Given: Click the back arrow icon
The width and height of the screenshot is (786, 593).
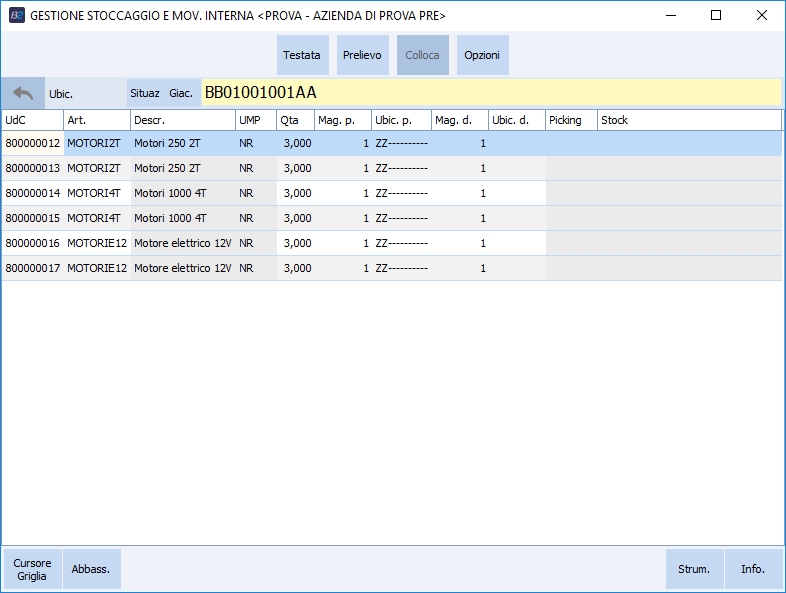Looking at the screenshot, I should [x=23, y=93].
